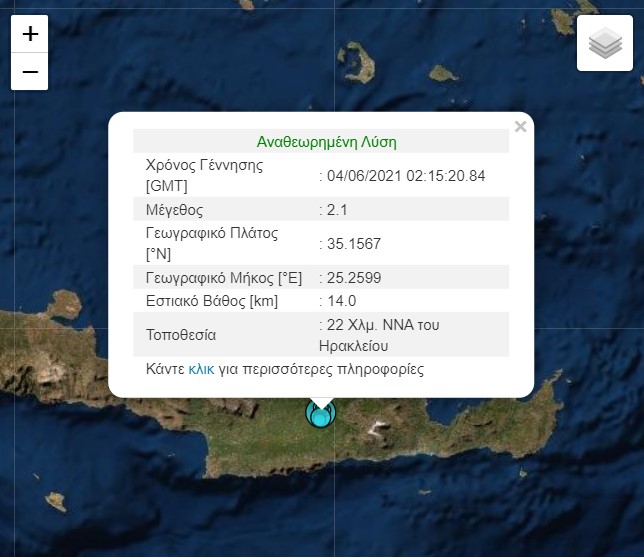The image size is (644, 557).
Task: Click the 'Μέγεθος' row label
Action: (x=174, y=210)
